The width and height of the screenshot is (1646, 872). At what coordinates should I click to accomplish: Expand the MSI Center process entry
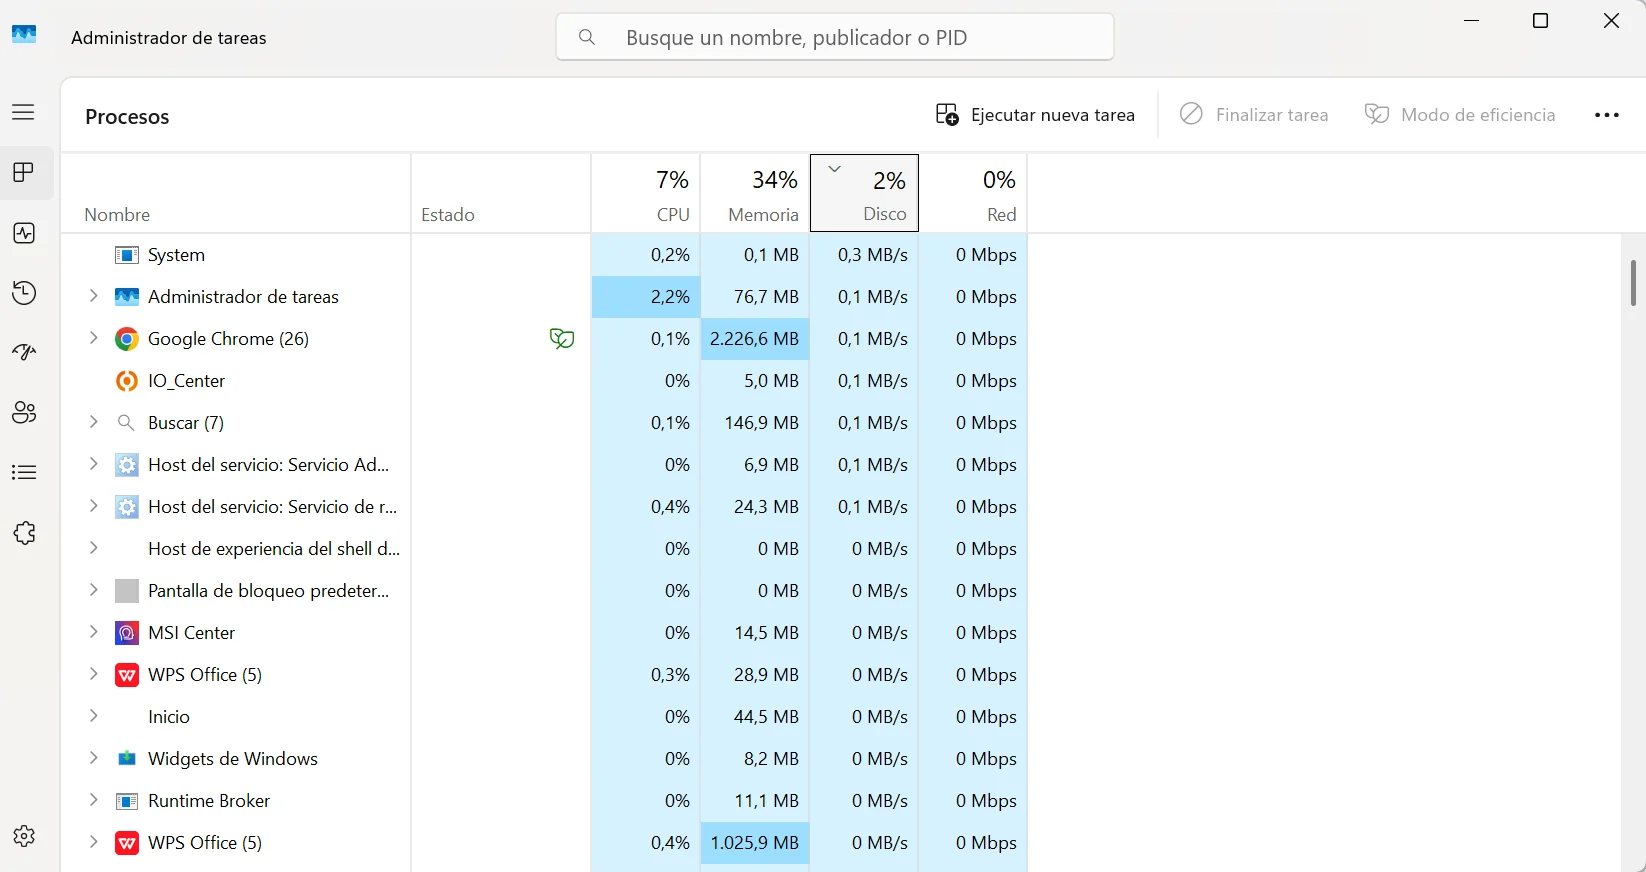(x=93, y=632)
